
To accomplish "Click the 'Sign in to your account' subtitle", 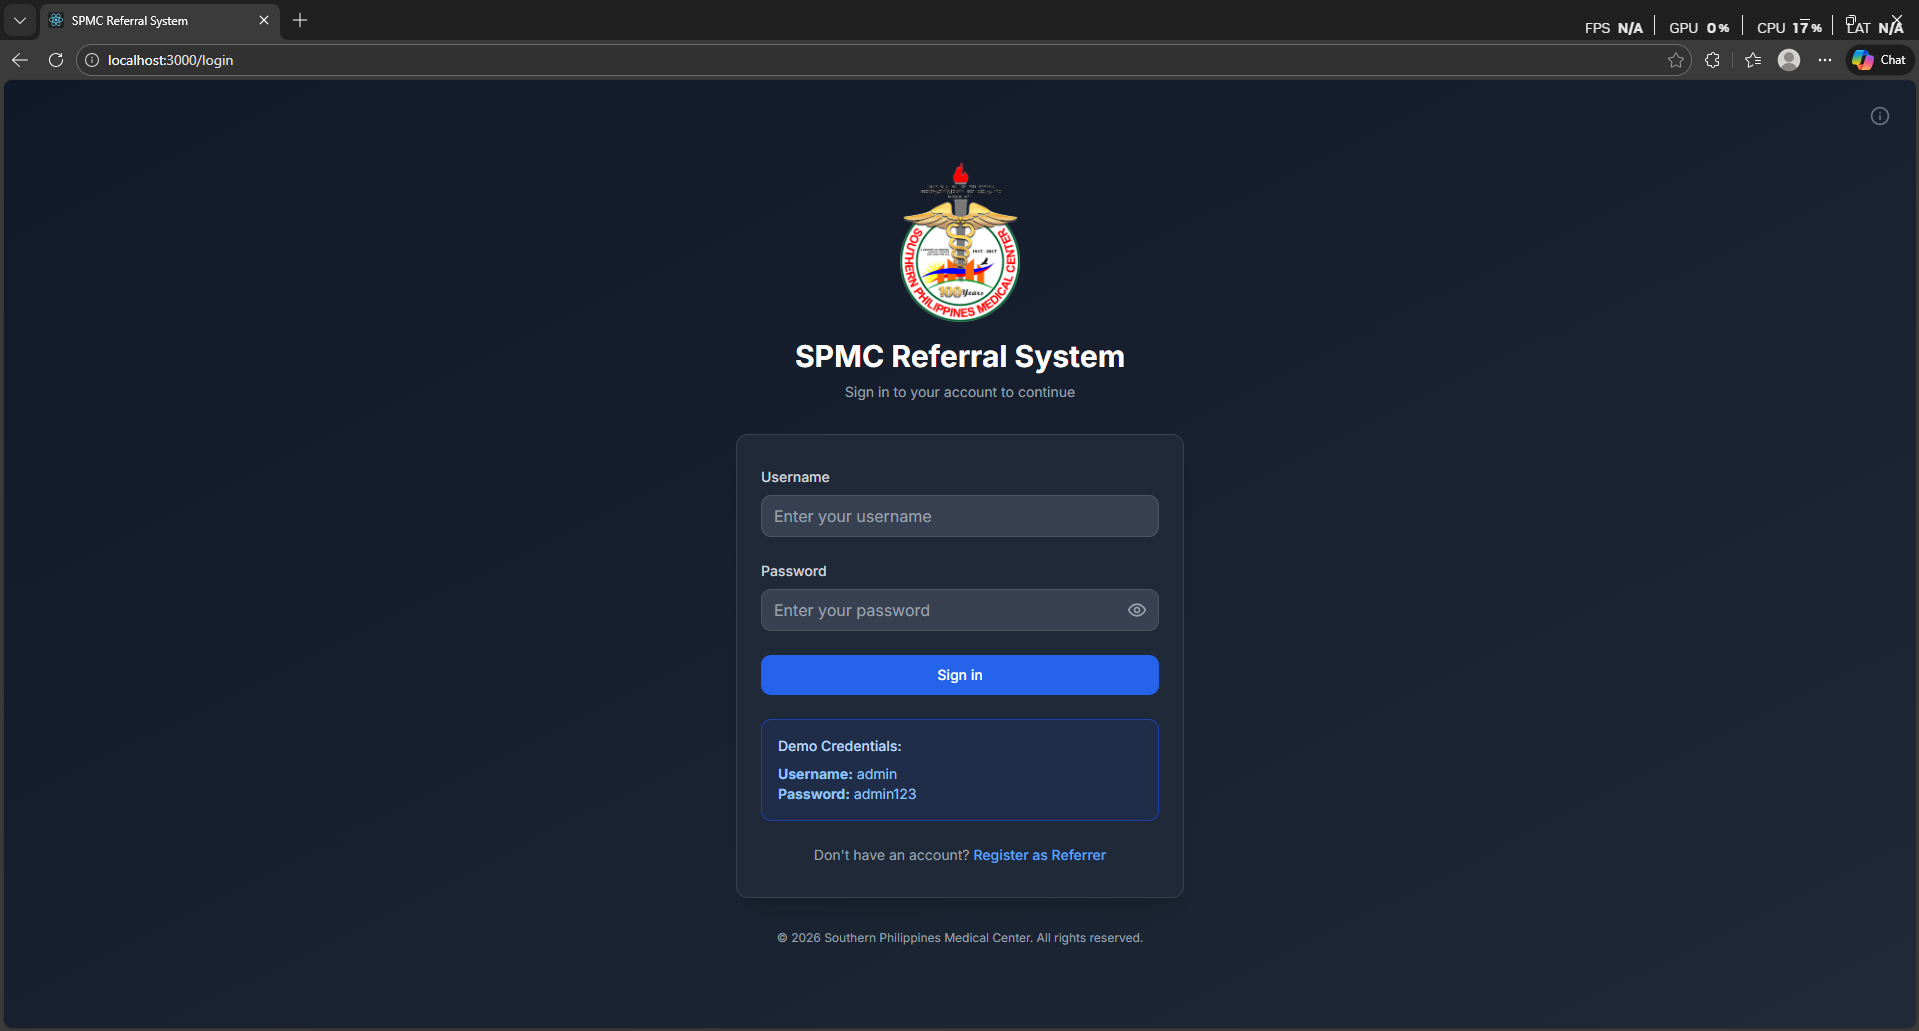I will pos(960,392).
